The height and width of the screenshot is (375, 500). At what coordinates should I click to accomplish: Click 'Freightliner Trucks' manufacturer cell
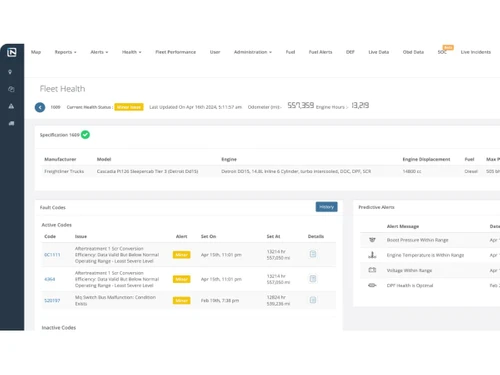(x=64, y=171)
